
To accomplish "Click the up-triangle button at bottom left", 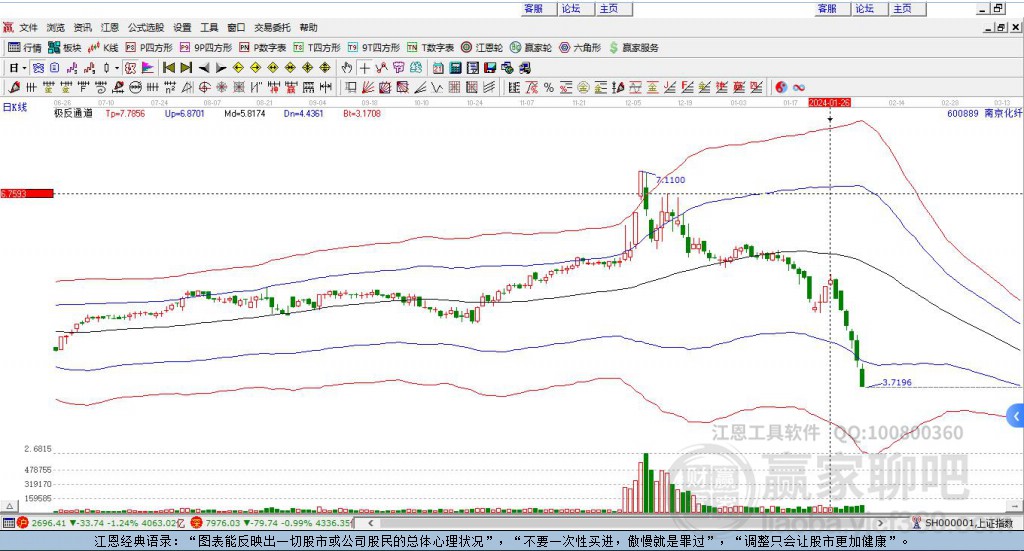I will 9,506.
